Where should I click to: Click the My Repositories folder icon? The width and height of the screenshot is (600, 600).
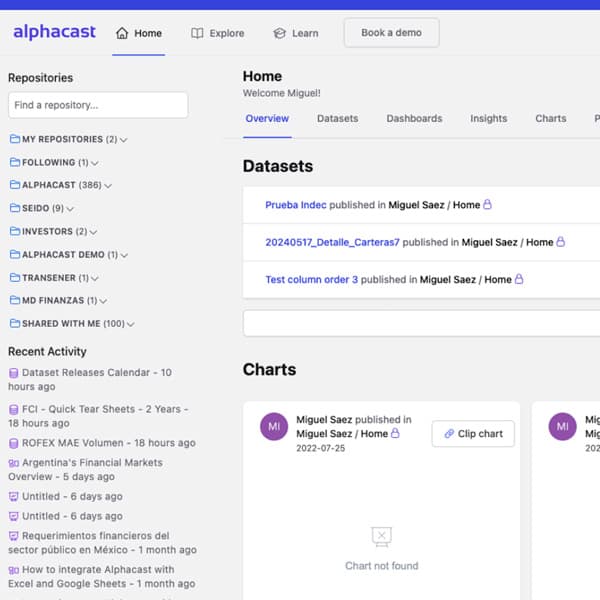point(15,139)
